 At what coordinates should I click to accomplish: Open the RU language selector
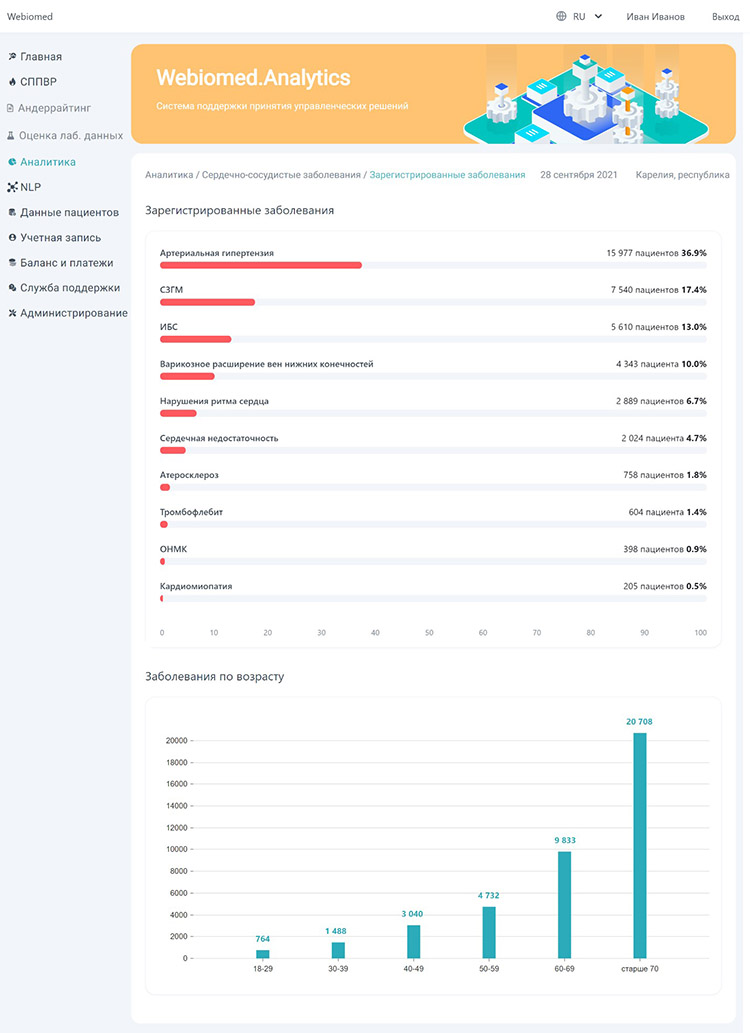(579, 16)
